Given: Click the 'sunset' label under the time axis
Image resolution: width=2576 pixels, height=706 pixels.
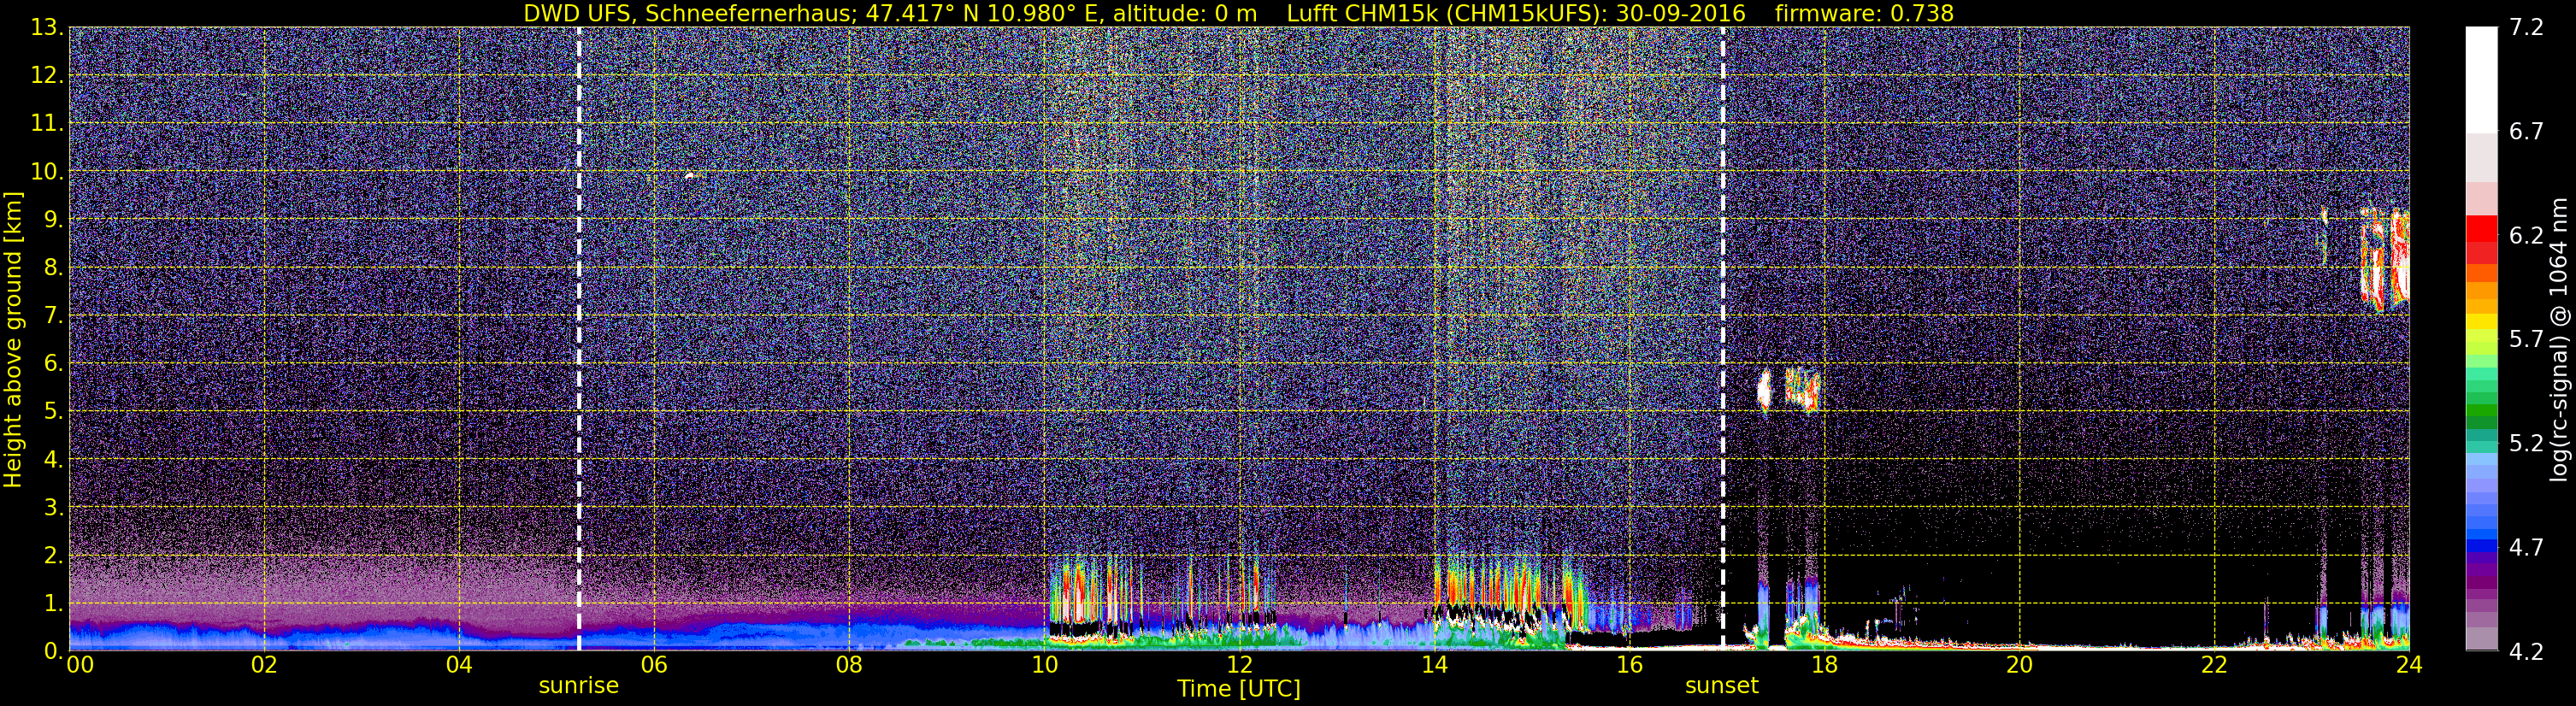Looking at the screenshot, I should coord(1722,686).
